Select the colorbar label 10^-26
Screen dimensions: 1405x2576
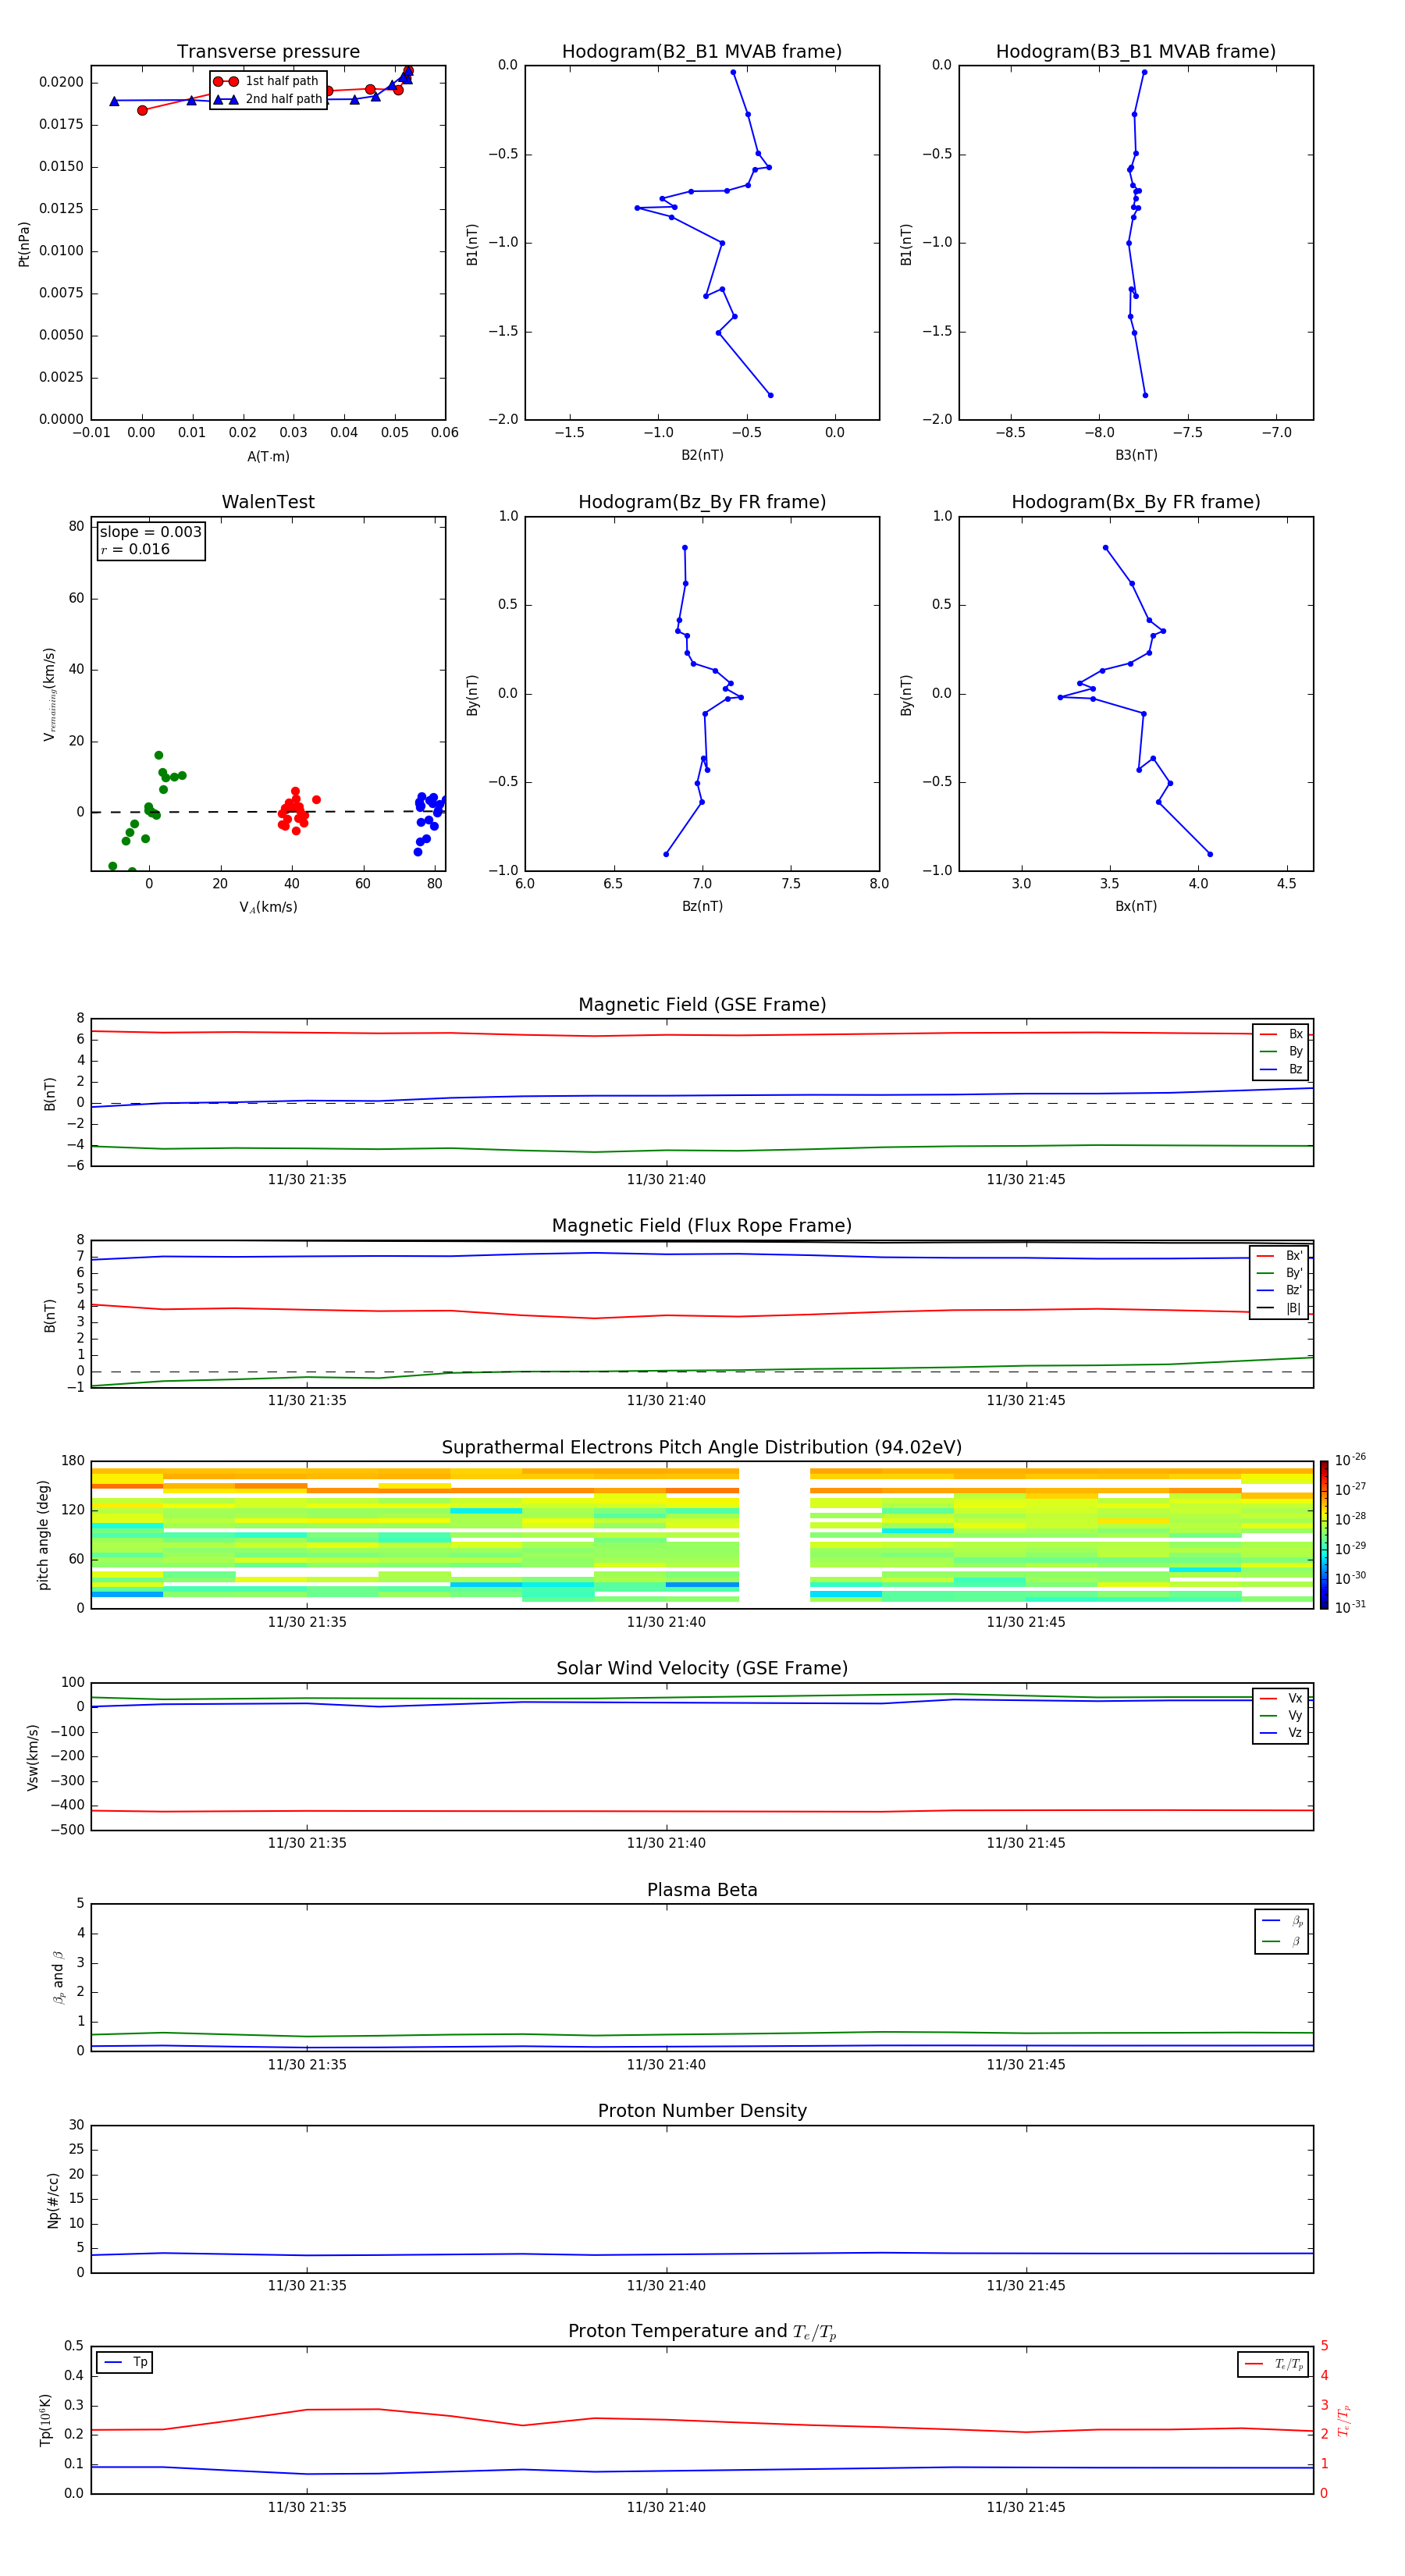point(1350,1460)
